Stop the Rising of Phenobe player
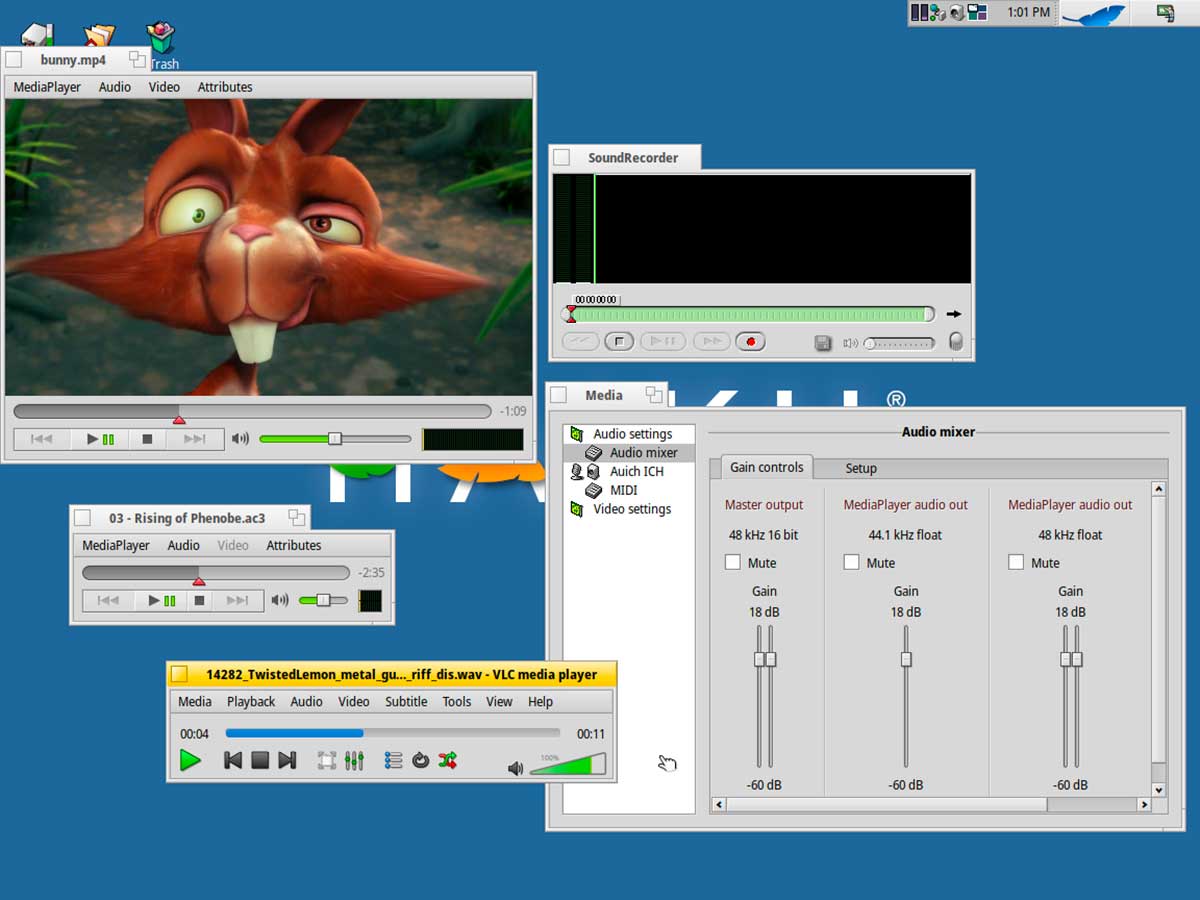Screen dimensions: 1200x900 [199, 601]
